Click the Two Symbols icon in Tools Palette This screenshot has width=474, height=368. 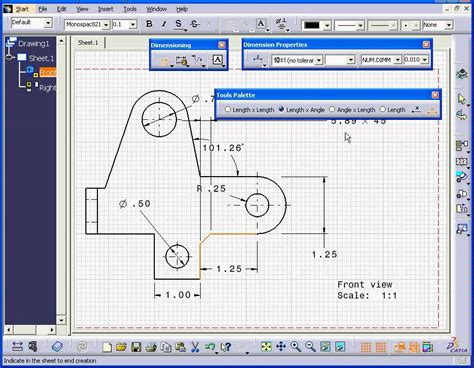click(432, 111)
